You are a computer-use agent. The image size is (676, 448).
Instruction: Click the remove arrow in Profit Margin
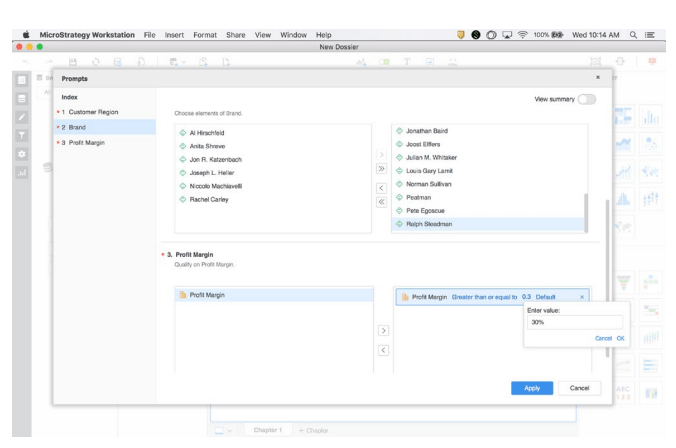click(380, 349)
